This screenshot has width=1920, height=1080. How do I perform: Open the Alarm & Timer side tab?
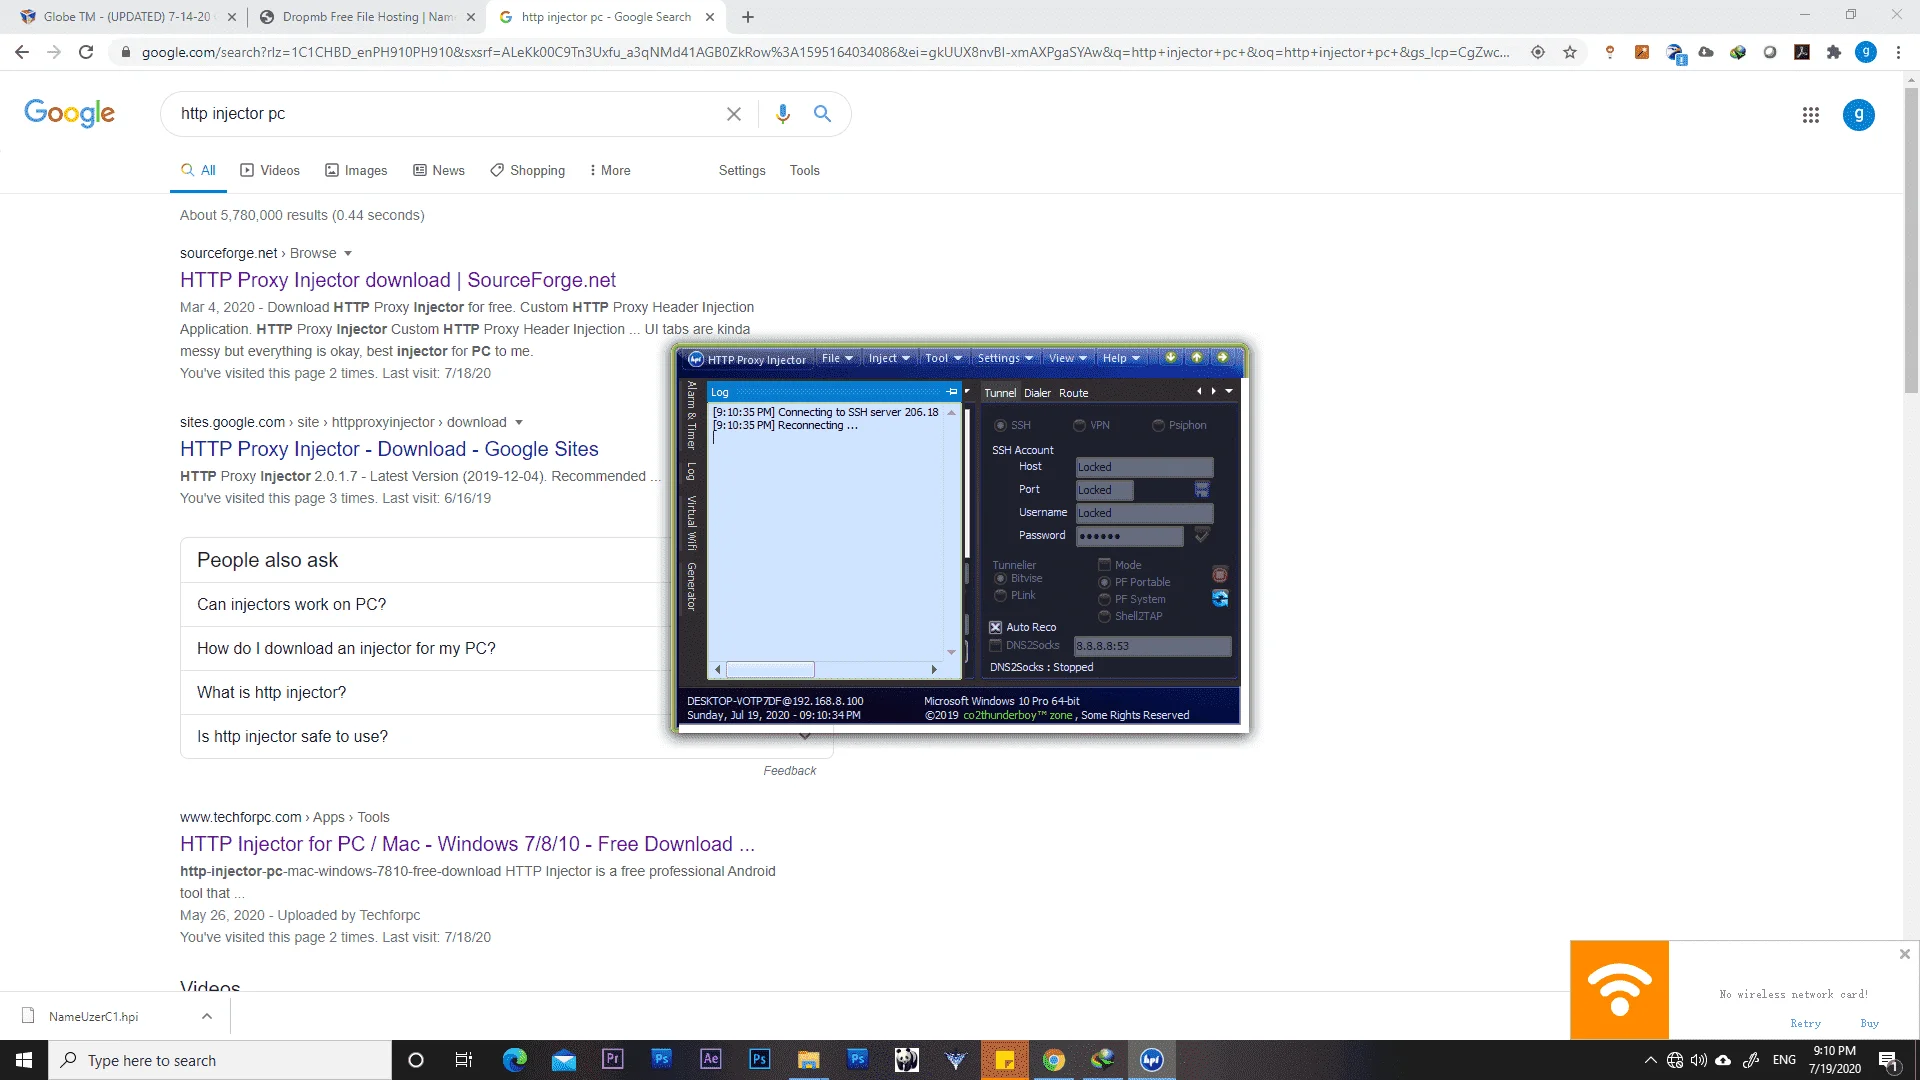click(691, 415)
